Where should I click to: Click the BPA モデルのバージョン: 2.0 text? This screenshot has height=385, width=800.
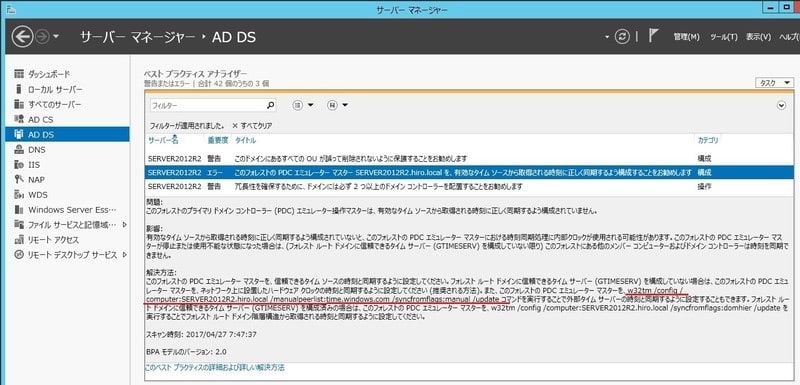pyautogui.click(x=186, y=352)
